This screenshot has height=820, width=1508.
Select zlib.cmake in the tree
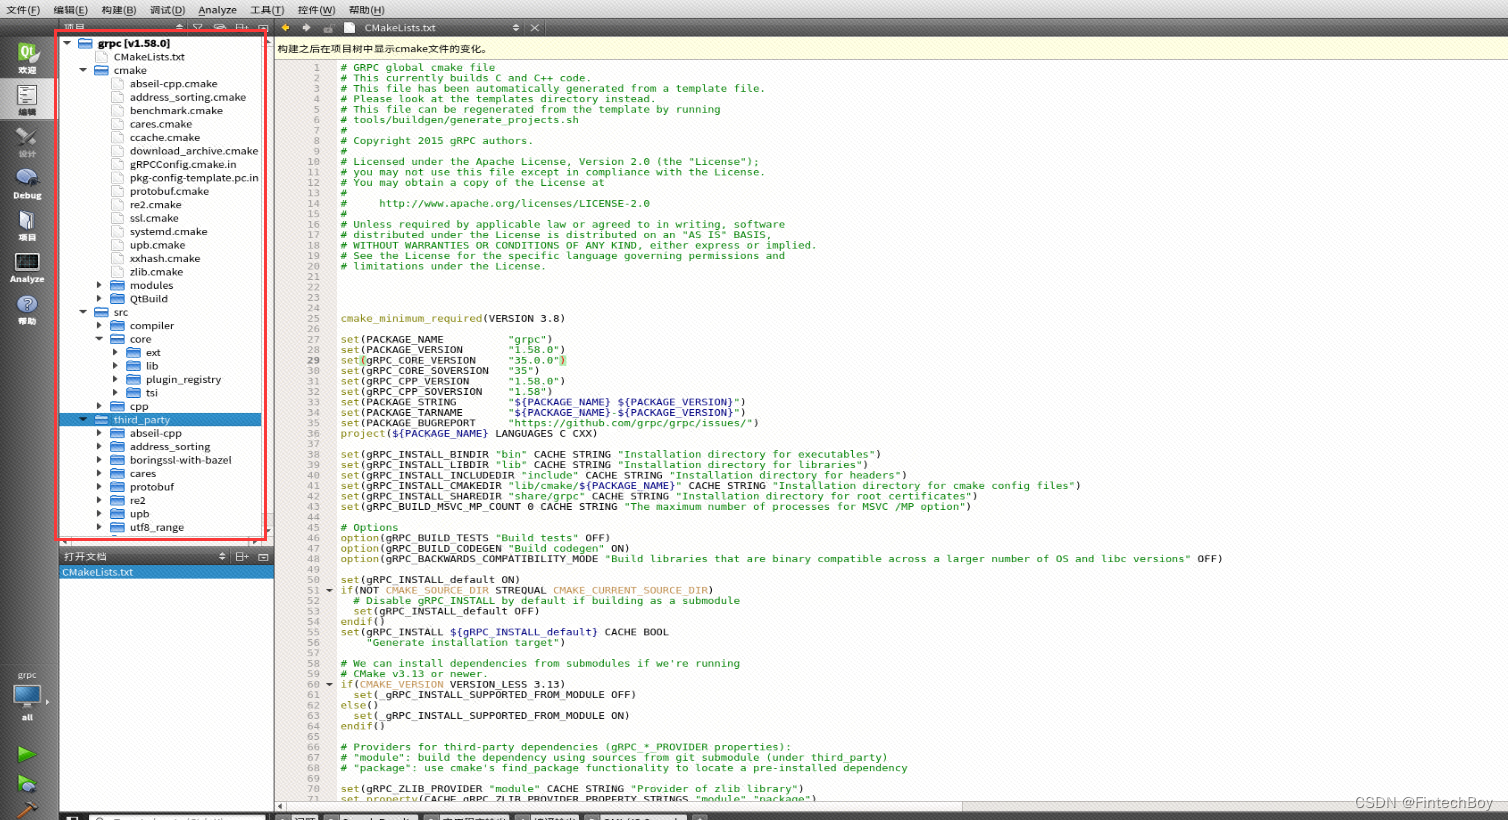click(156, 272)
